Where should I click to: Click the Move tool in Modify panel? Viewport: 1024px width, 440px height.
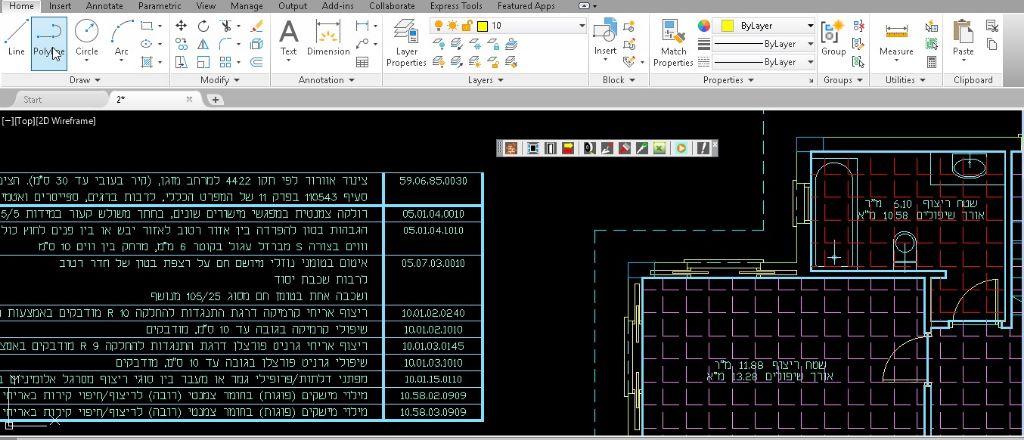pyautogui.click(x=181, y=26)
